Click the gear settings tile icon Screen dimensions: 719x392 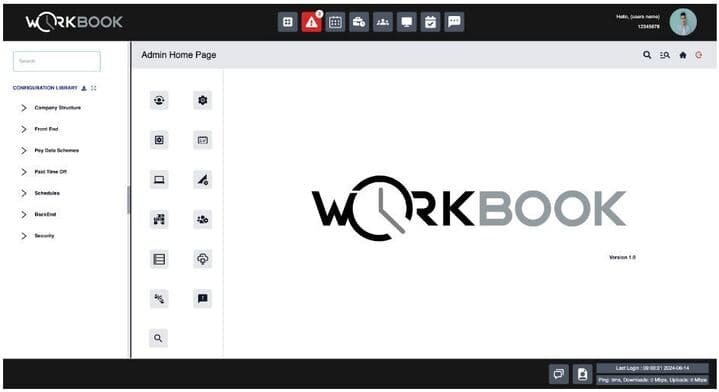coord(203,100)
